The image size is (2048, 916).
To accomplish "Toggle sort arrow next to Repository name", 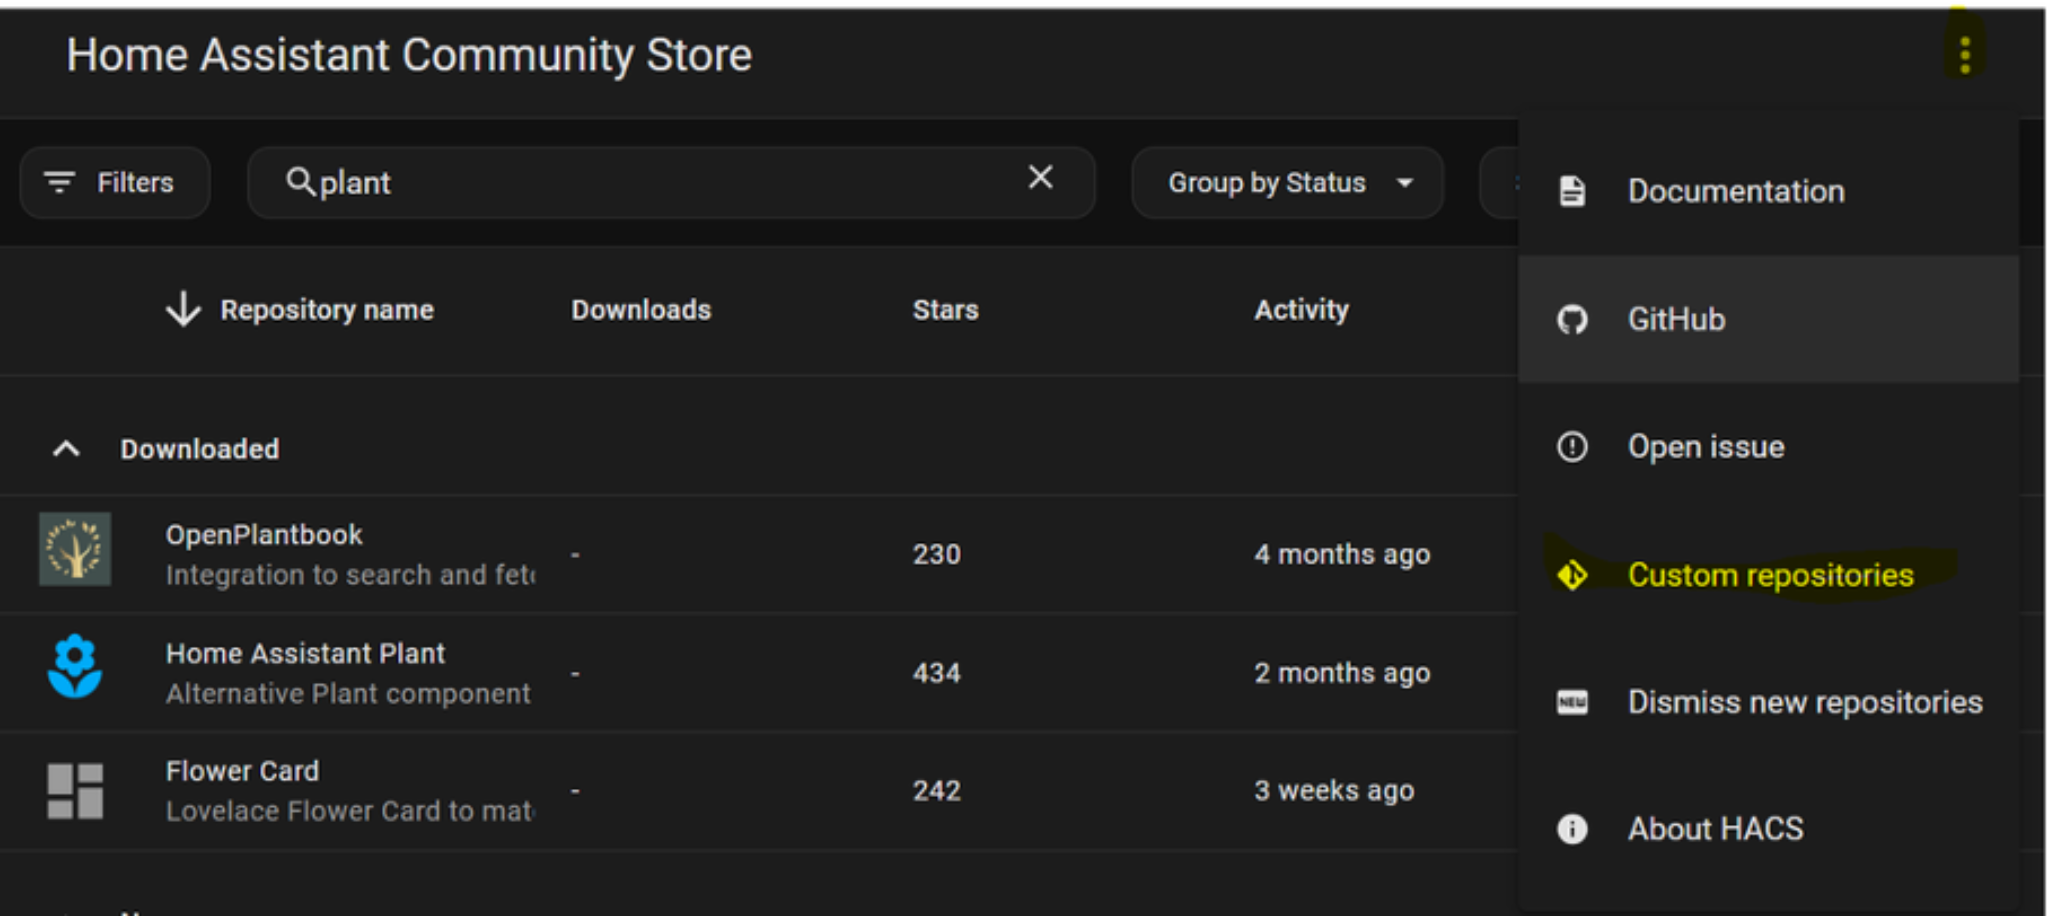I will point(183,309).
